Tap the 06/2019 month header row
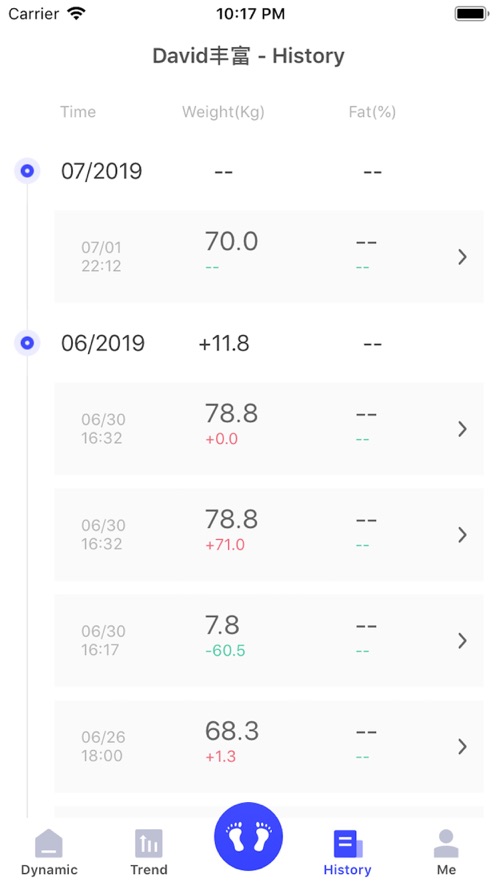The image size is (497, 883). [248, 342]
